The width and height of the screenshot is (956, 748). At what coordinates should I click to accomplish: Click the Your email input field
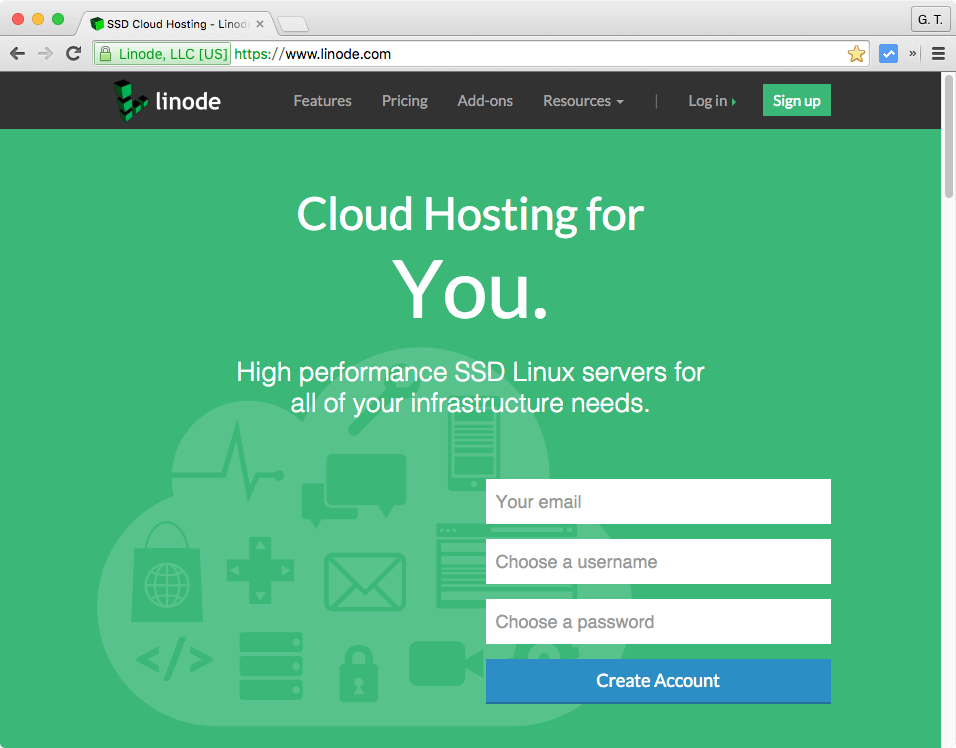(x=658, y=501)
